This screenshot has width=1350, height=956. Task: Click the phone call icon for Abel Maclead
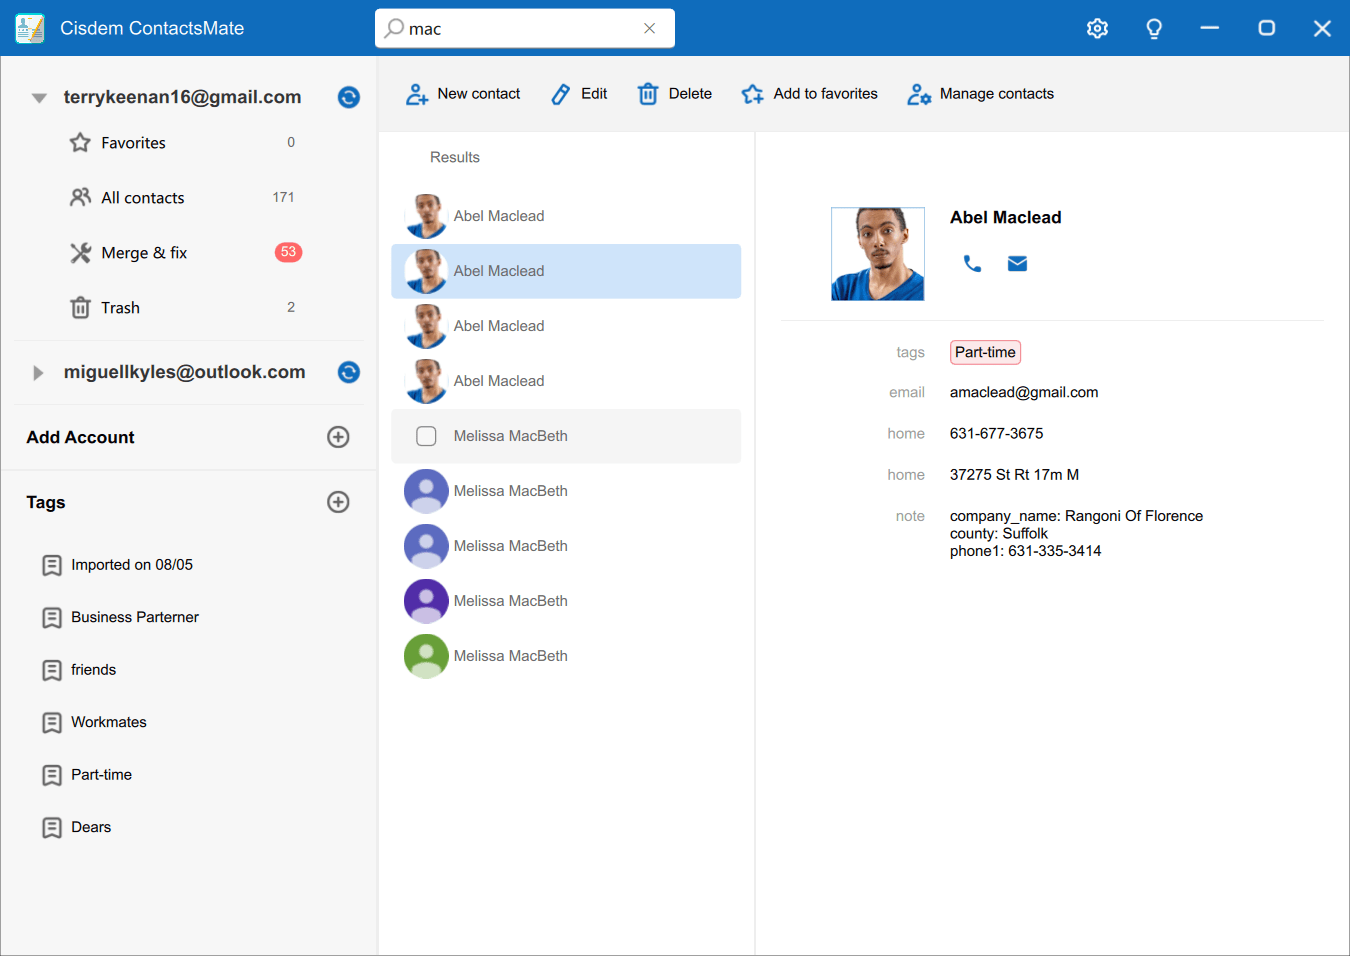pos(972,264)
